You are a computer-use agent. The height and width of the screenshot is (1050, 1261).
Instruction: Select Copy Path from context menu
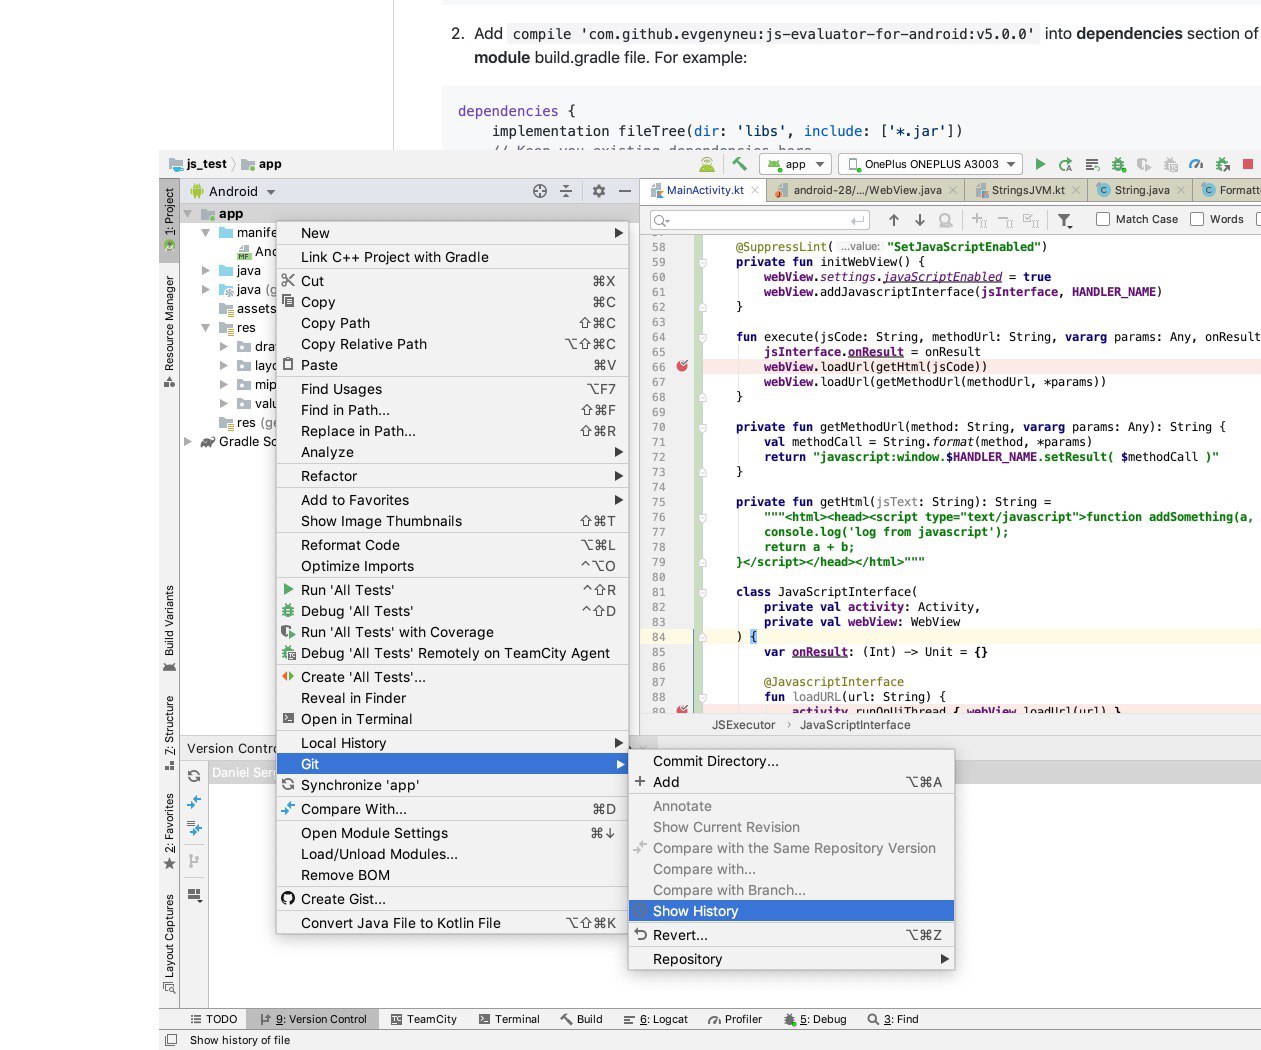[x=452, y=323]
